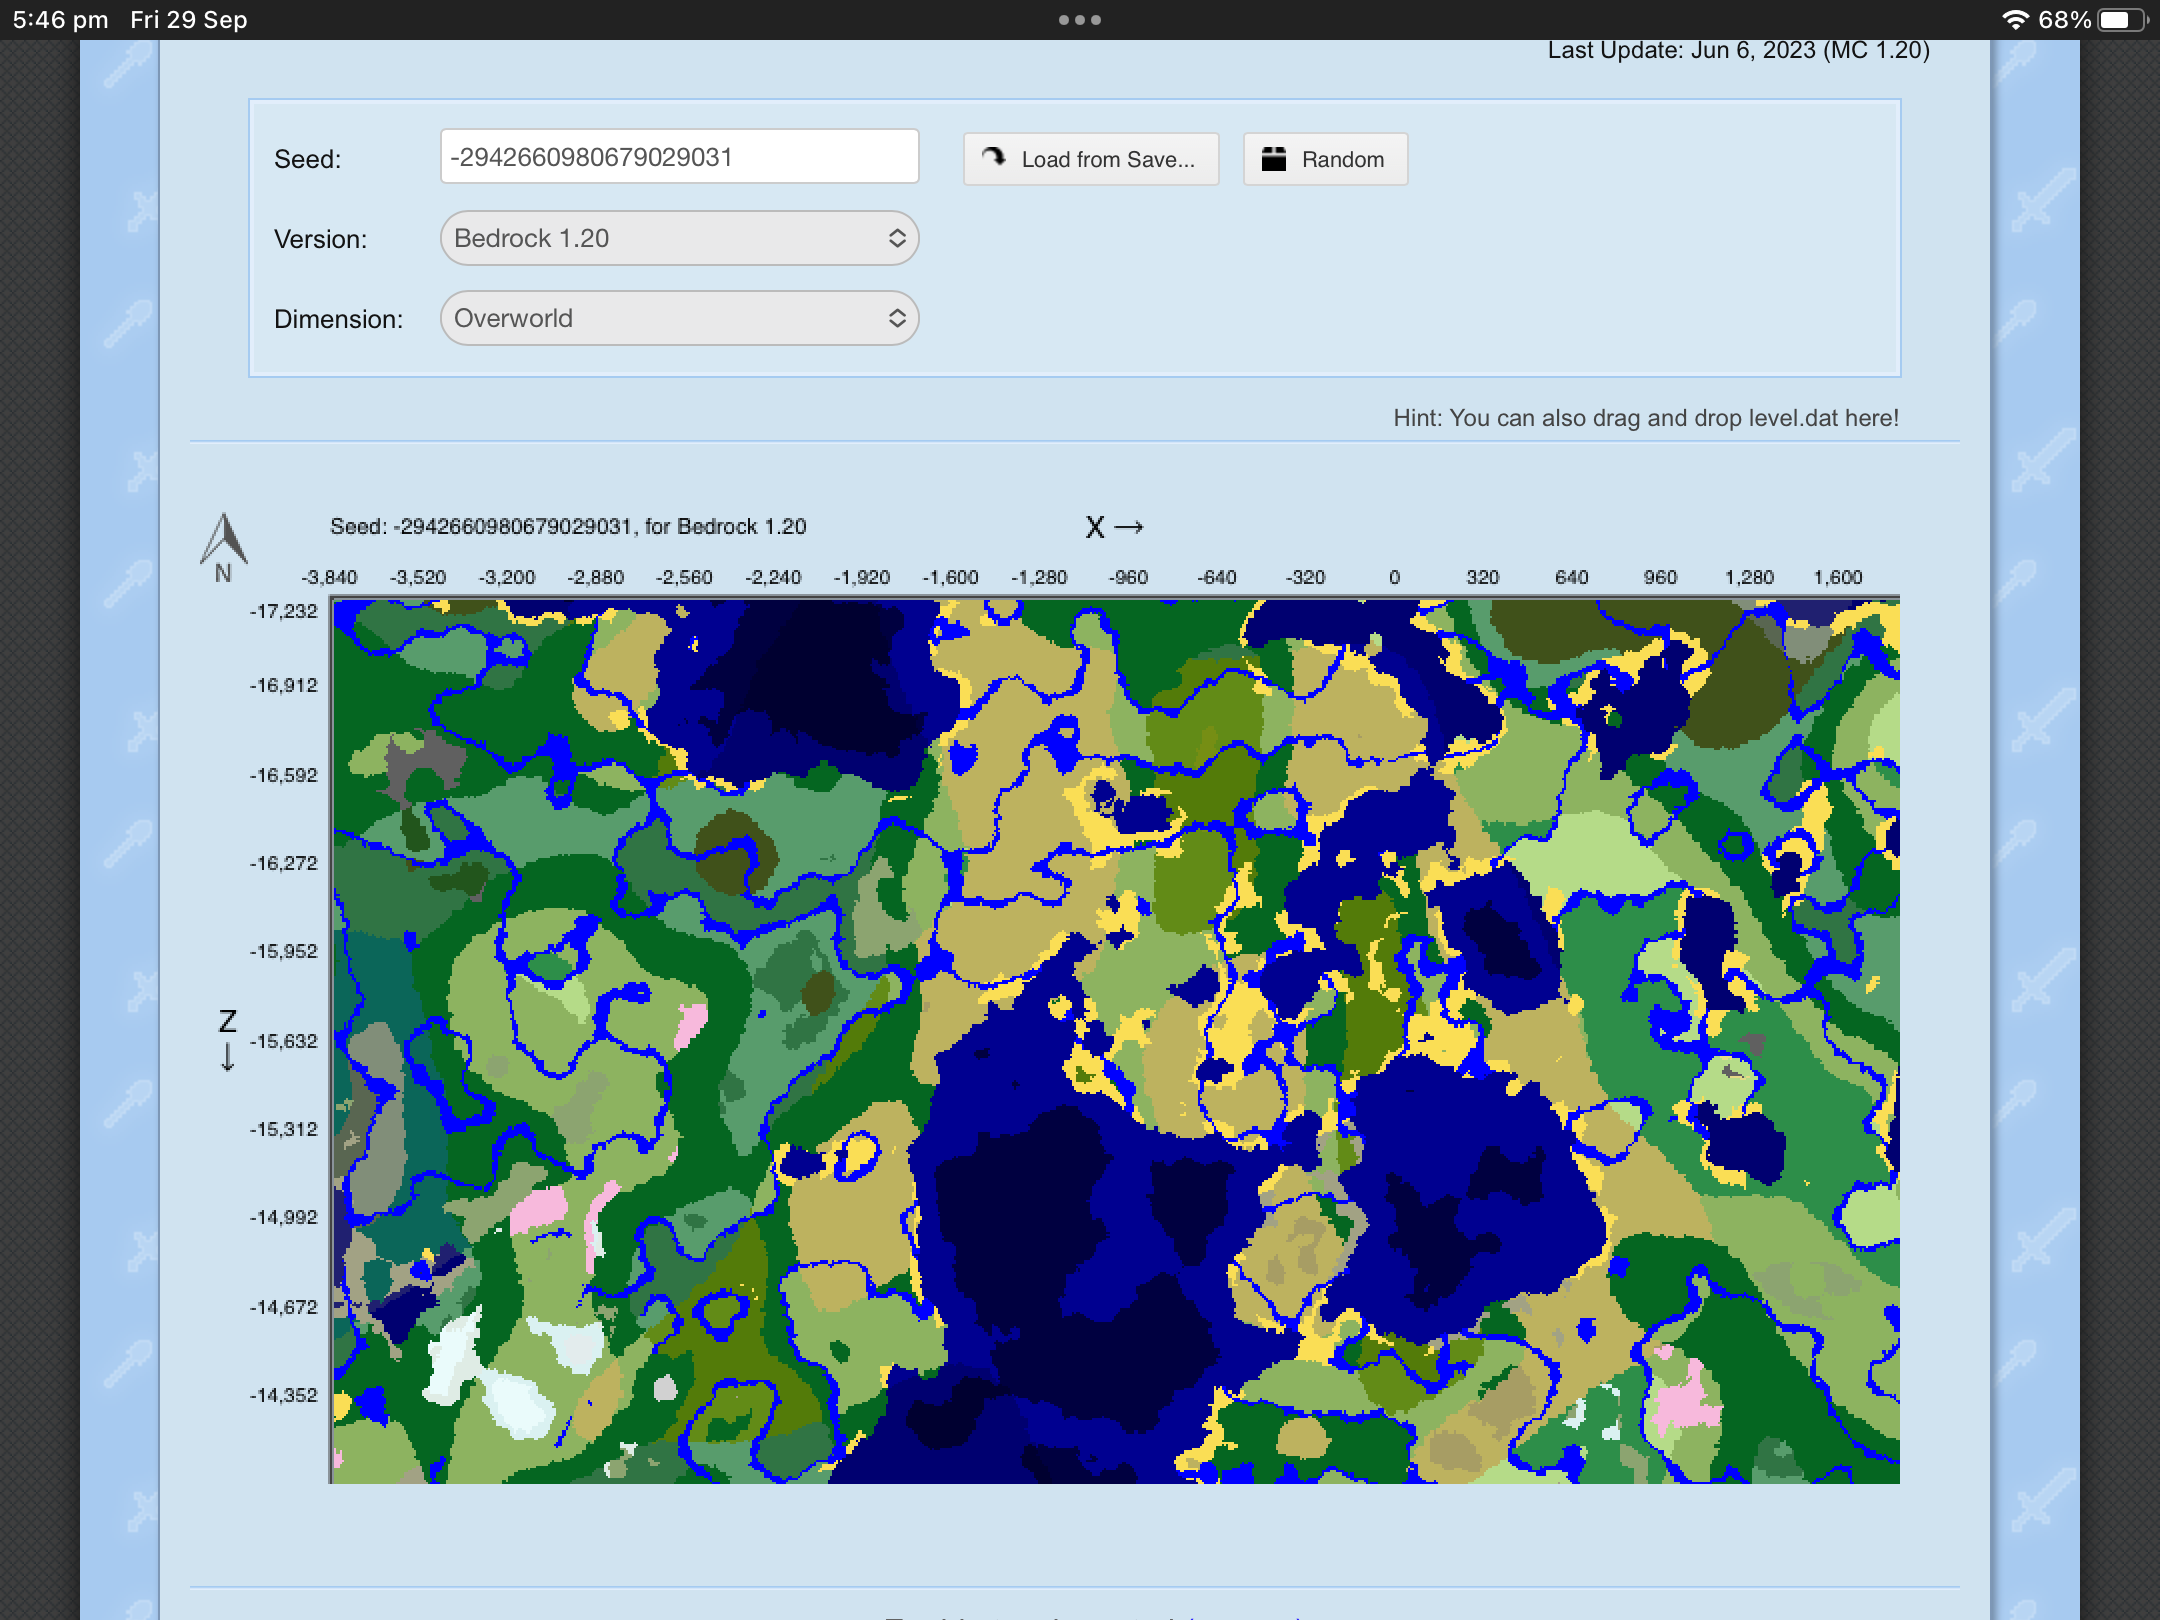Click the chevron on the Version selector
This screenshot has width=2160, height=1620.
tap(897, 238)
